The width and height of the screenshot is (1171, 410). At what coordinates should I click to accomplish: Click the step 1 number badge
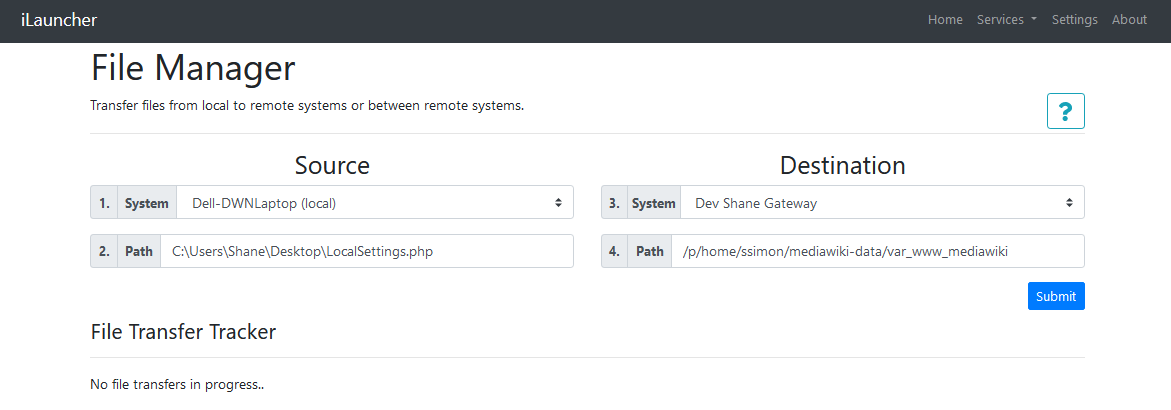click(104, 203)
